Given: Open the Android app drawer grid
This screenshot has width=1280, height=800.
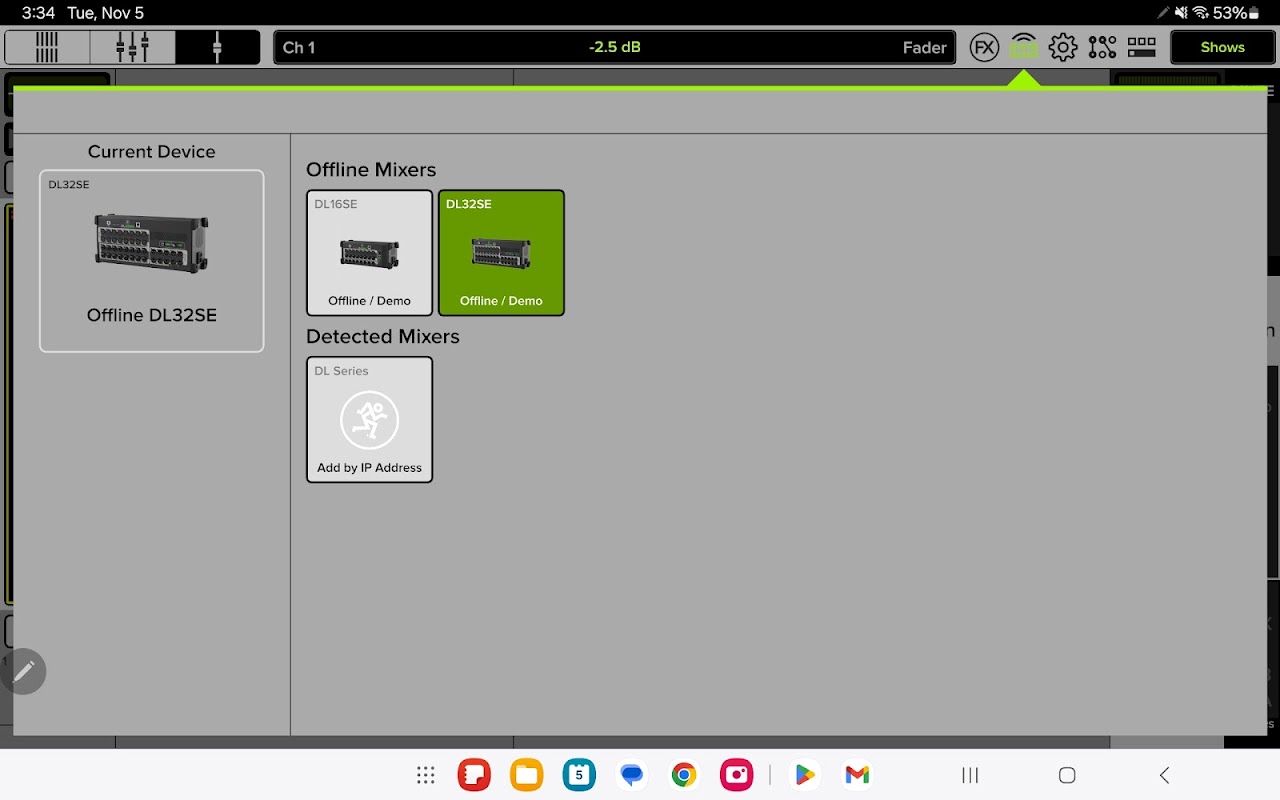Looking at the screenshot, I should [x=426, y=775].
